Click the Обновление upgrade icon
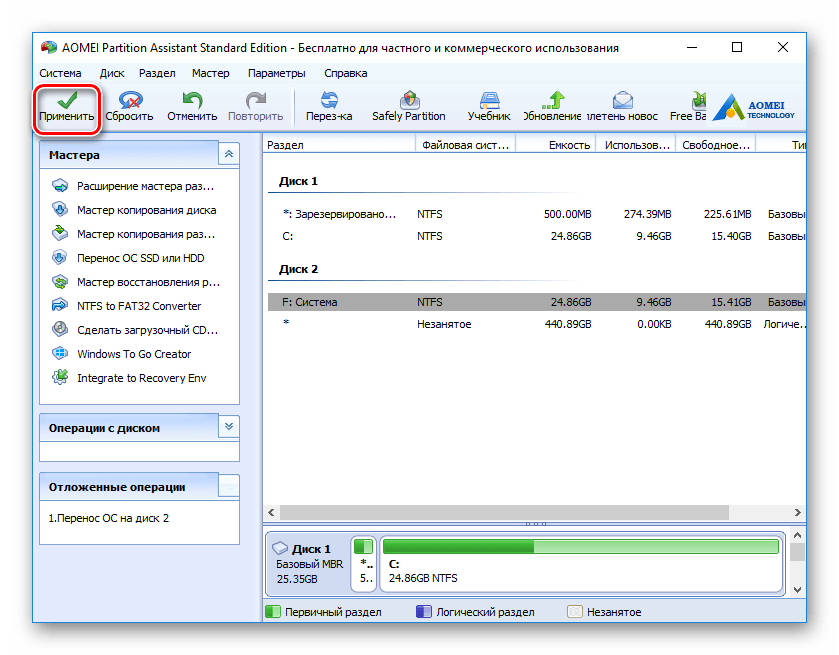839x655 pixels. (x=554, y=100)
